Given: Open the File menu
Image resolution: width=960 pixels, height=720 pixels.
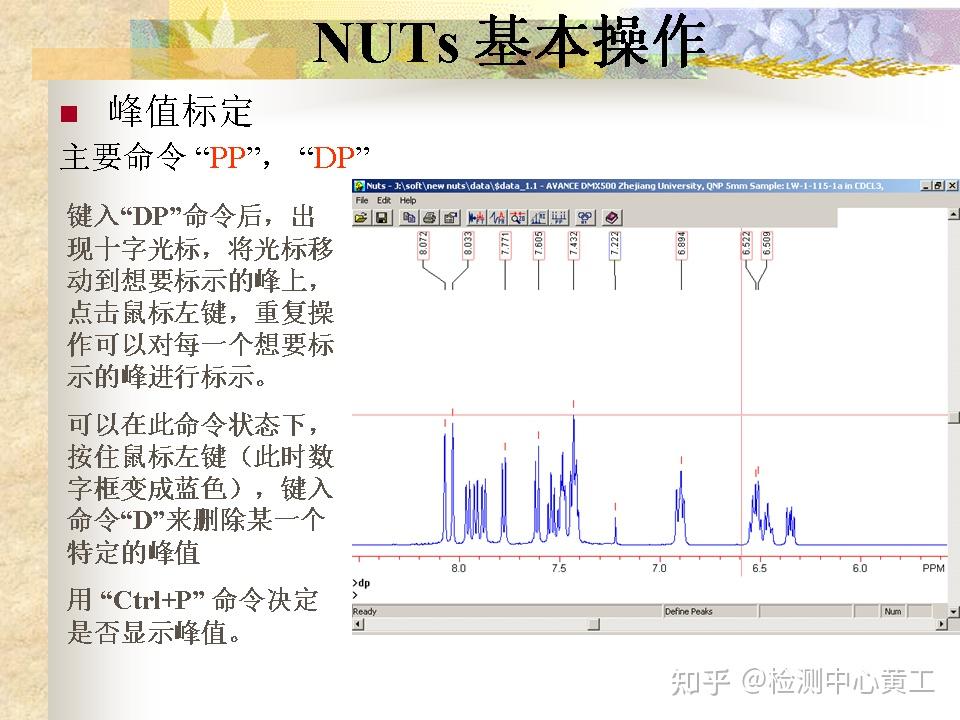Looking at the screenshot, I should point(360,200).
